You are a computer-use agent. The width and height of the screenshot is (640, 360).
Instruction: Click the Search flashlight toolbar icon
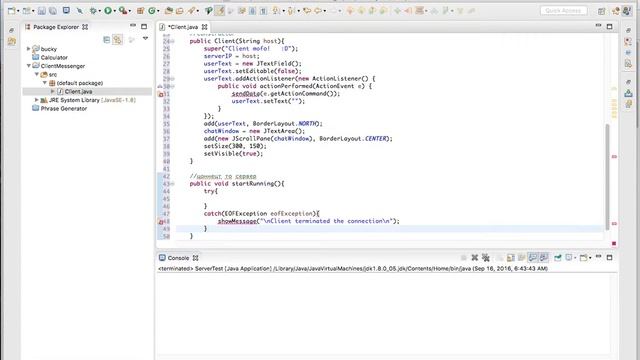(x=191, y=11)
